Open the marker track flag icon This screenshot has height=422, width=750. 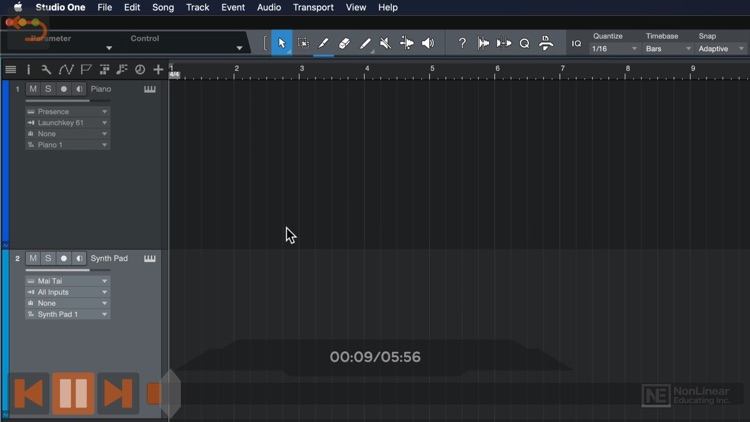86,69
